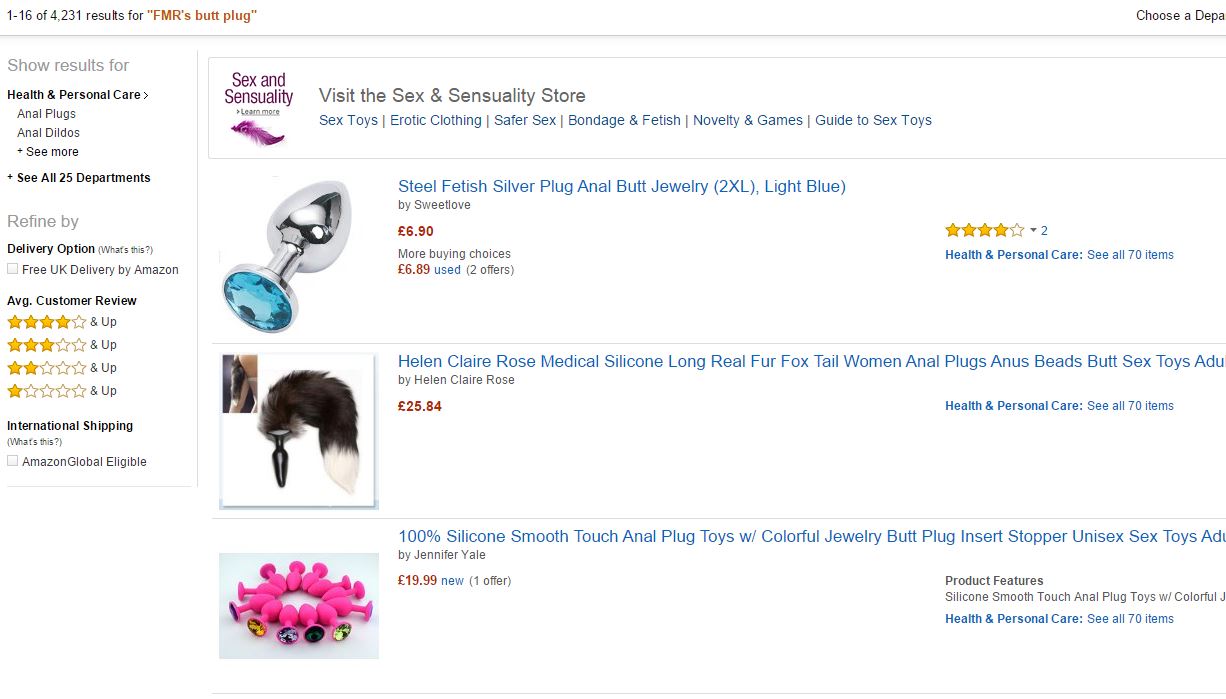Image resolution: width=1226 pixels, height=699 pixels.
Task: Open the Novelty & Games store section
Action: pos(748,120)
